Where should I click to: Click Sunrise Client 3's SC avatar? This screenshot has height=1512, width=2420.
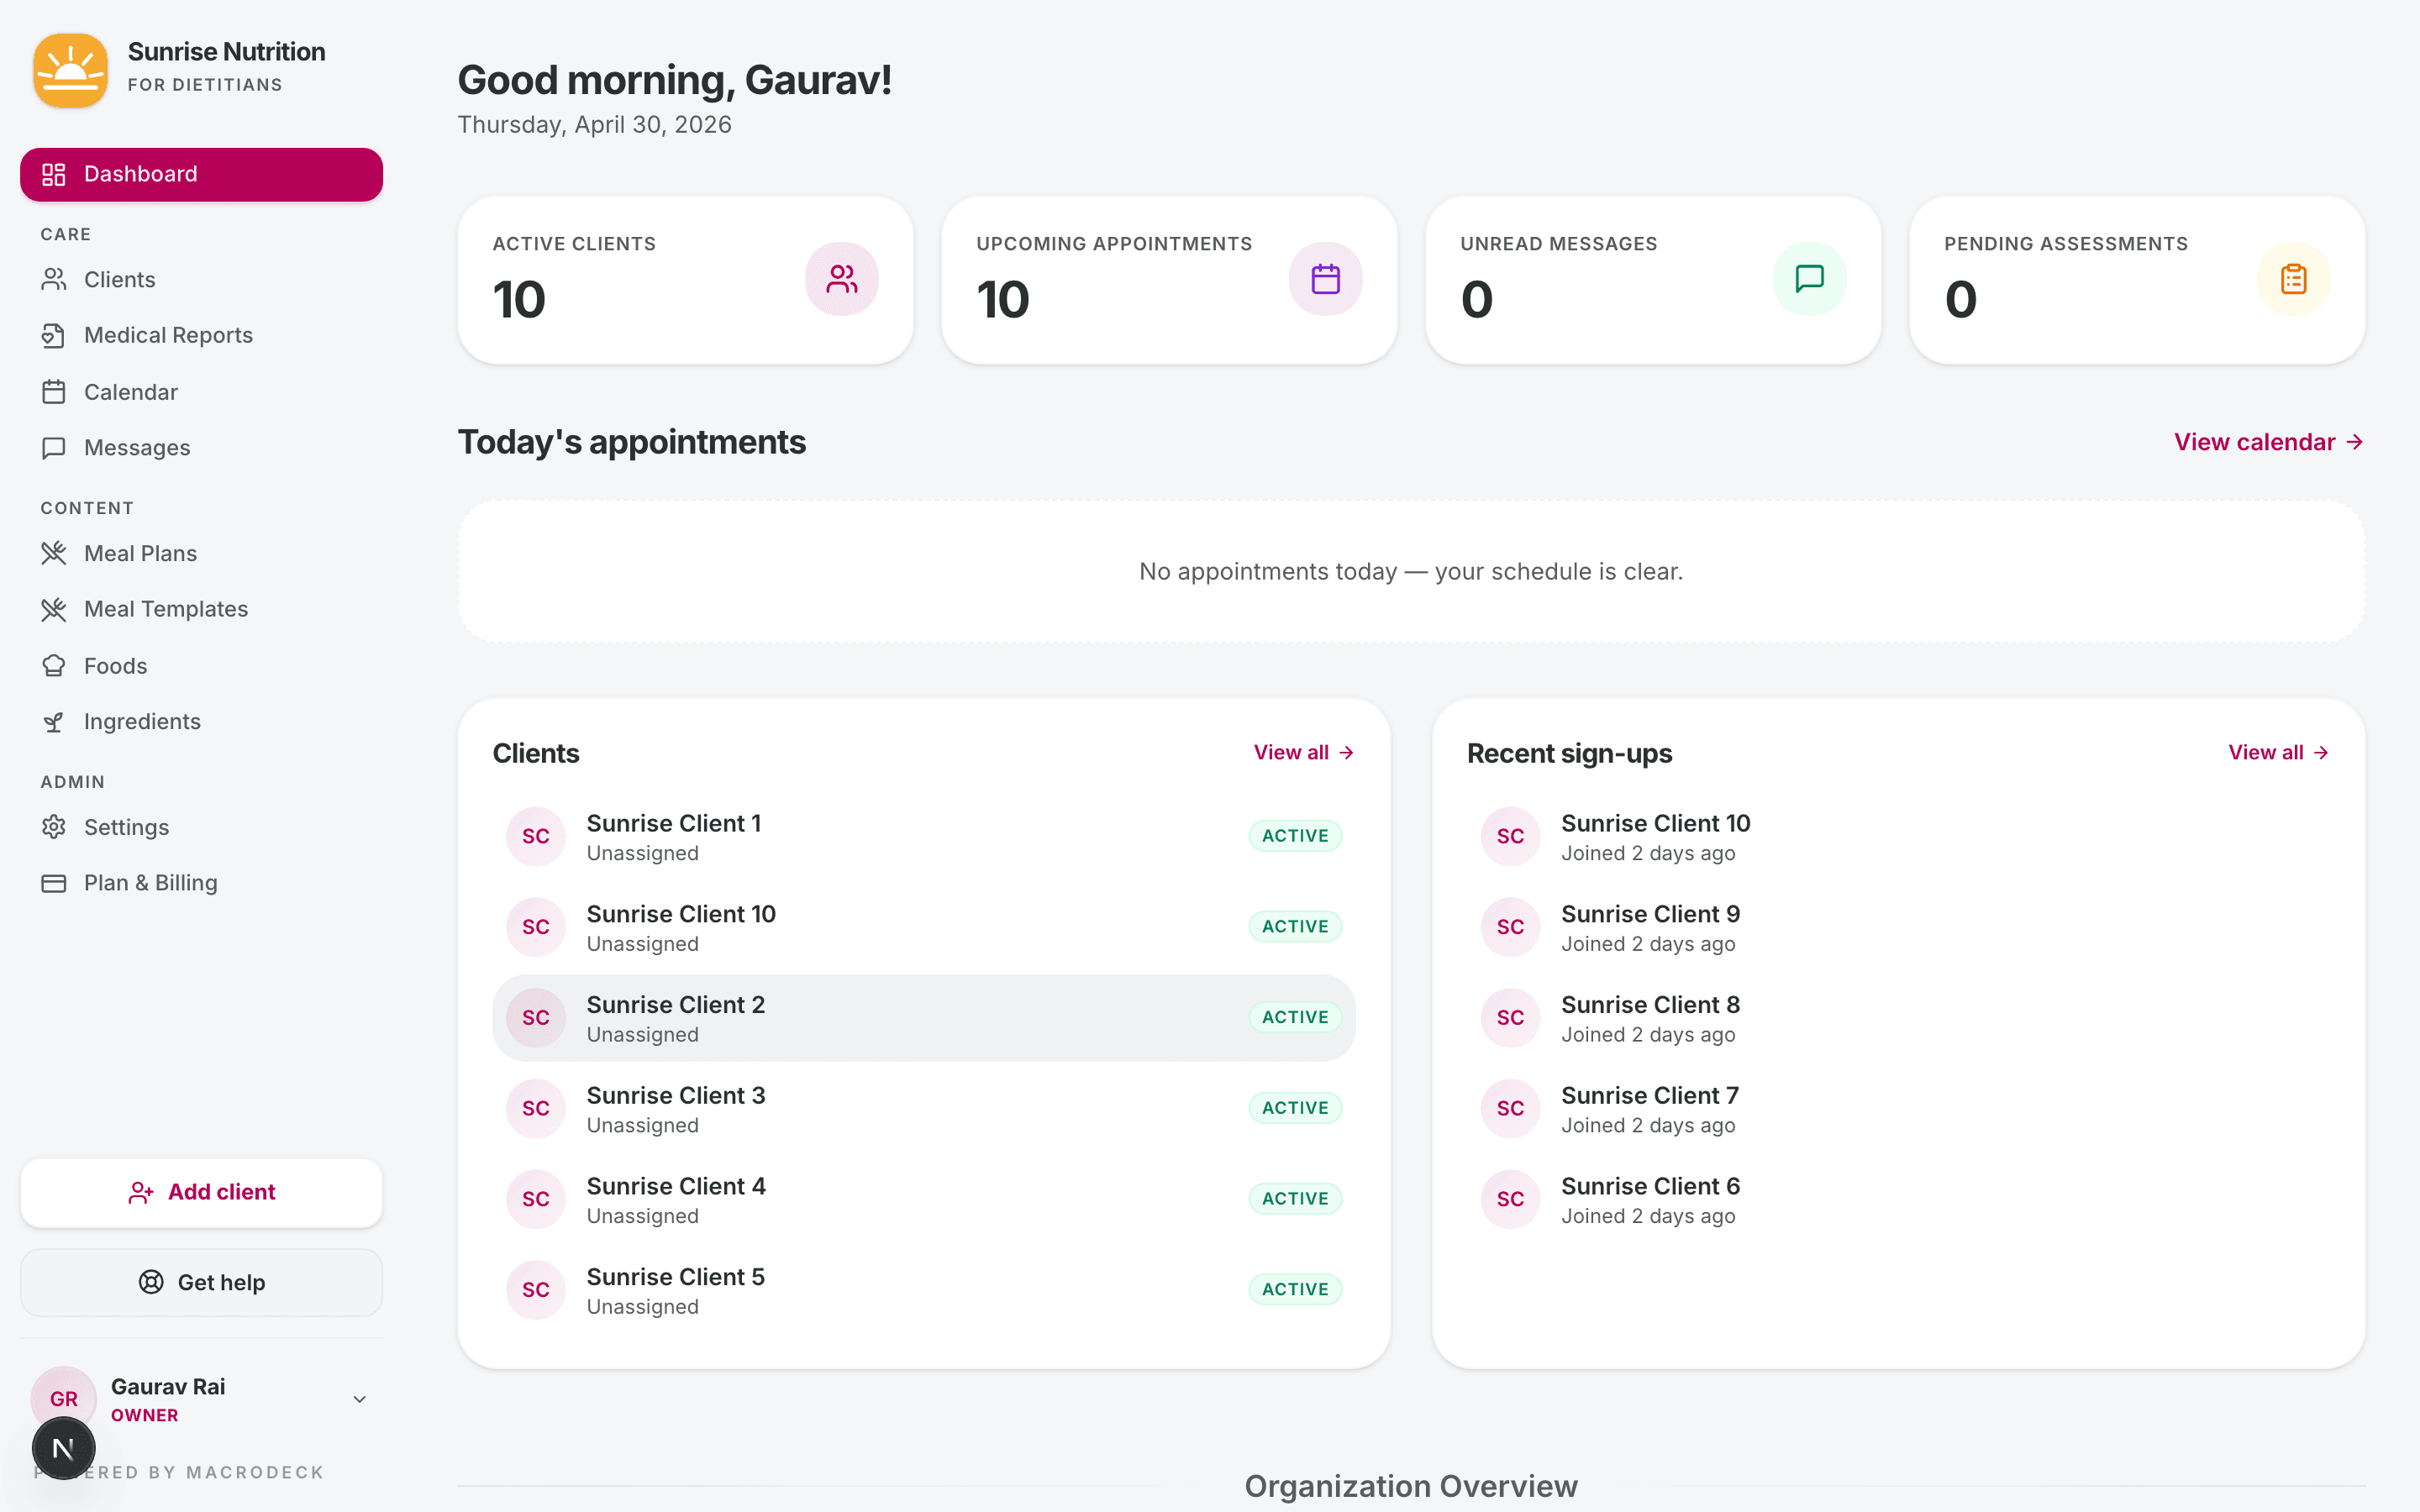tap(536, 1108)
